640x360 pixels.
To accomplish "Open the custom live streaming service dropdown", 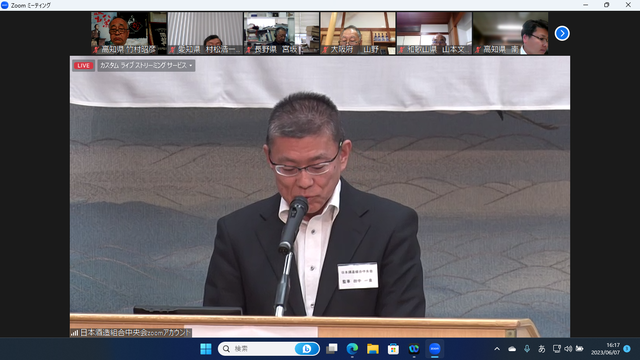I will click(x=146, y=65).
